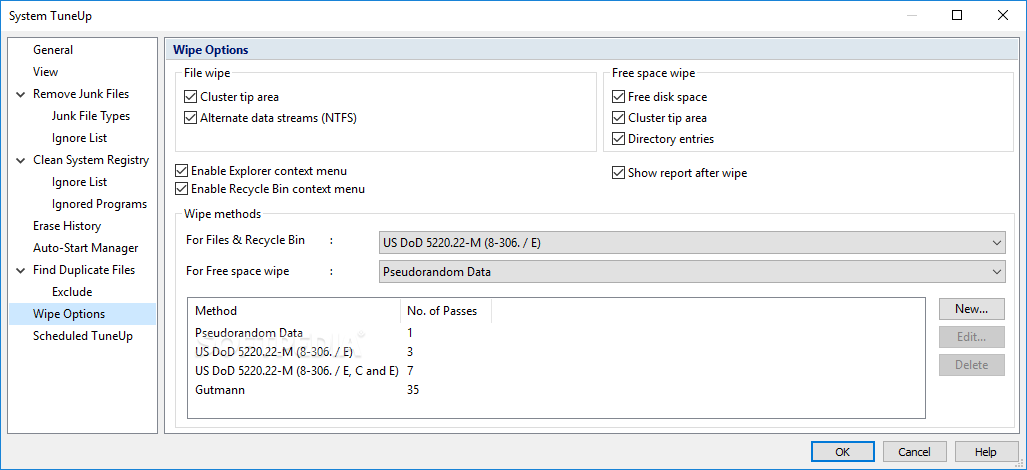Open Auto-Start Manager settings
1027x470 pixels.
click(86, 248)
